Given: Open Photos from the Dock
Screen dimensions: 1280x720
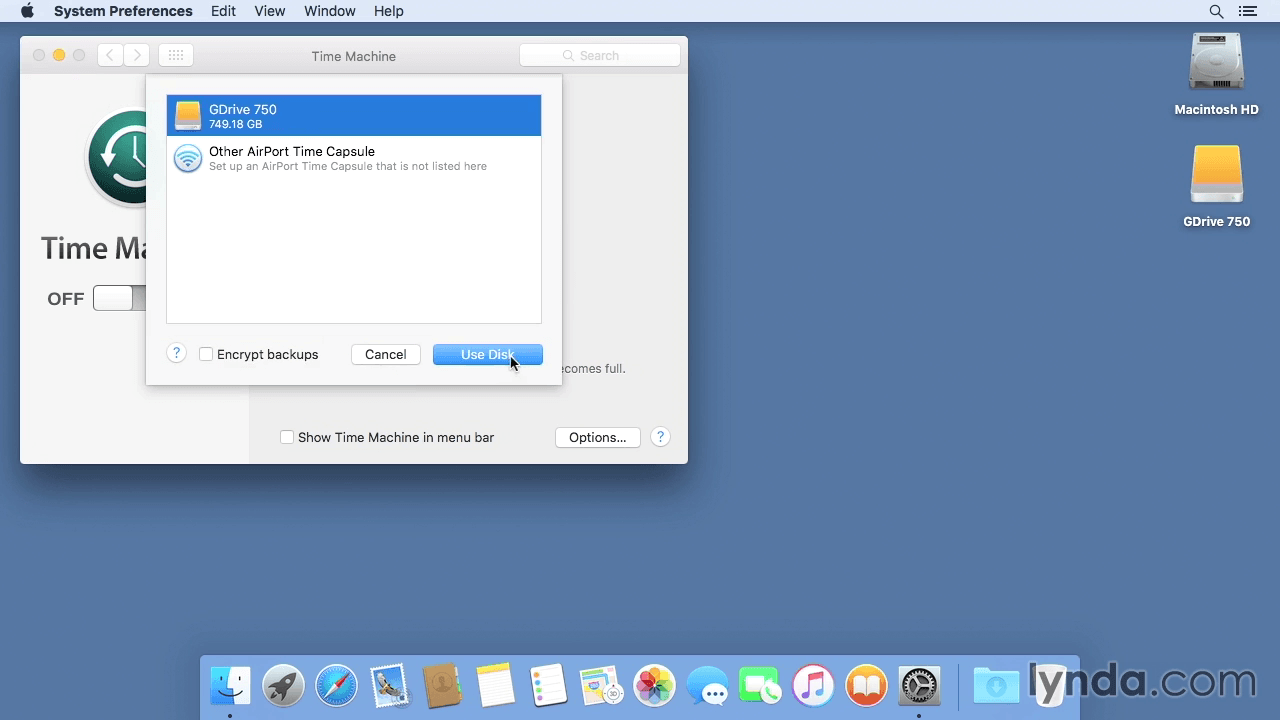Looking at the screenshot, I should coord(654,686).
